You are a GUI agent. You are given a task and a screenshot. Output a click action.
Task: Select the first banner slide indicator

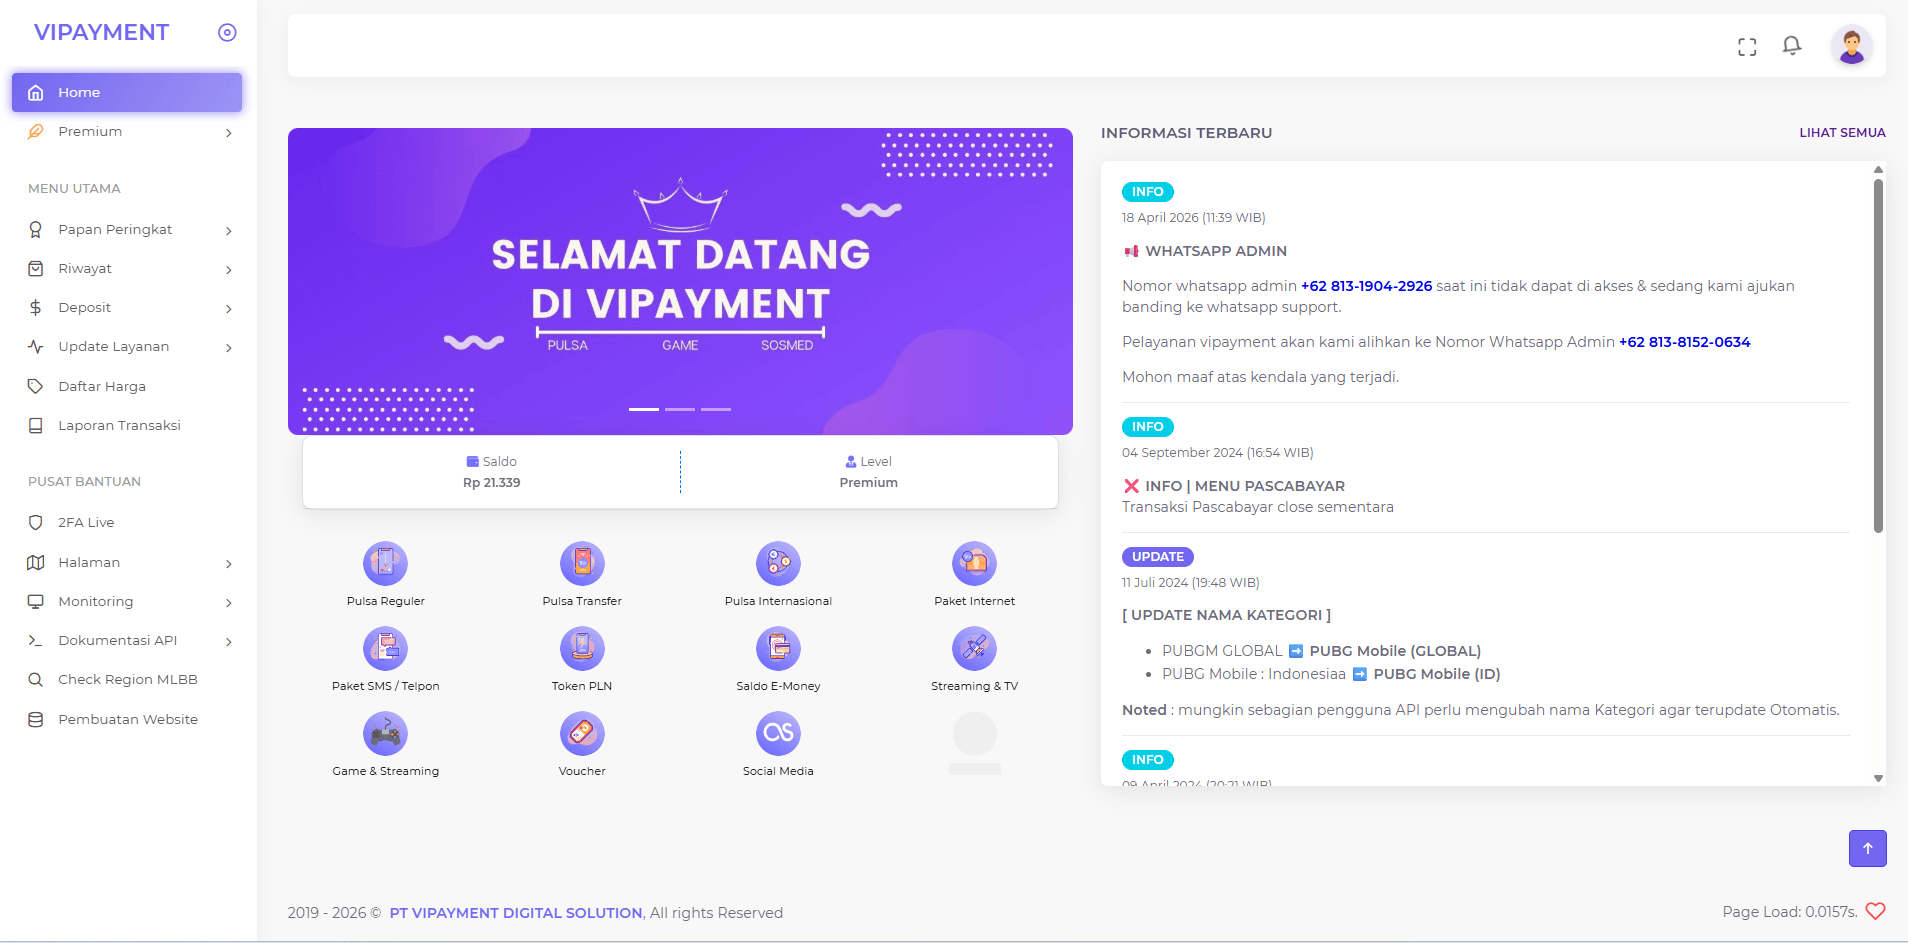click(x=644, y=409)
